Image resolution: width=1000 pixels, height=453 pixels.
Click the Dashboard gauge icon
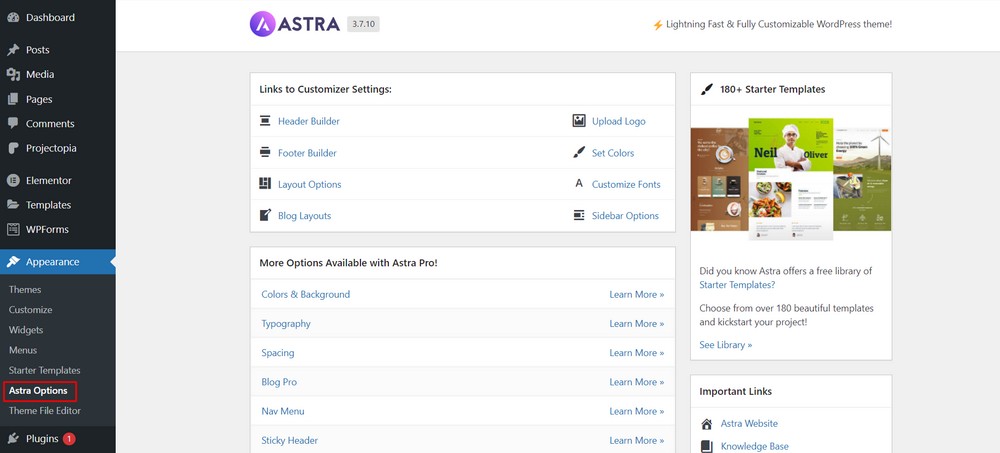[13, 17]
